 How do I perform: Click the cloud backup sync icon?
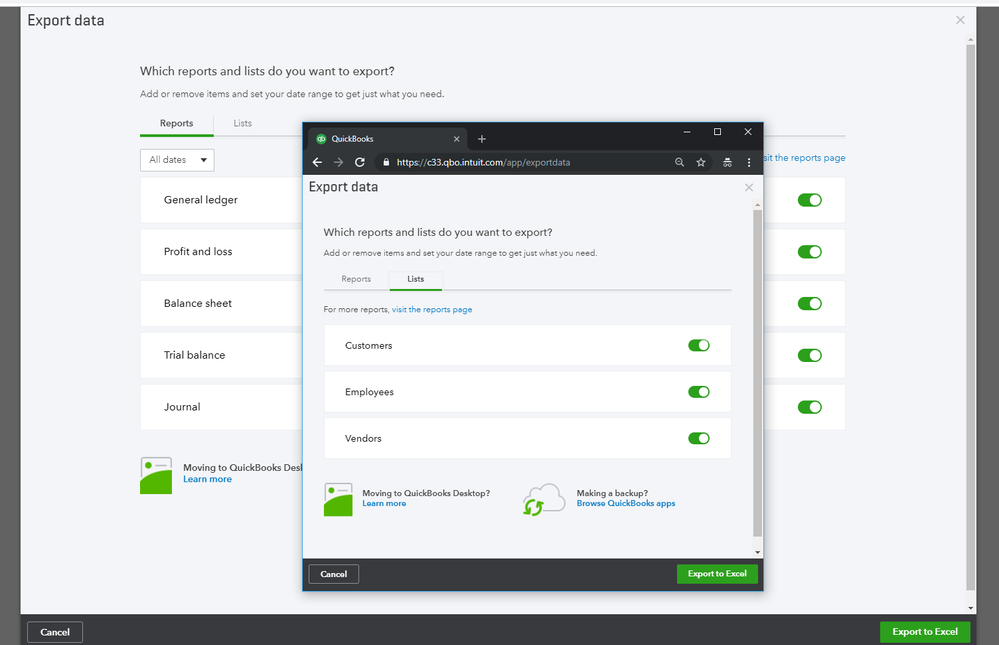tap(543, 499)
